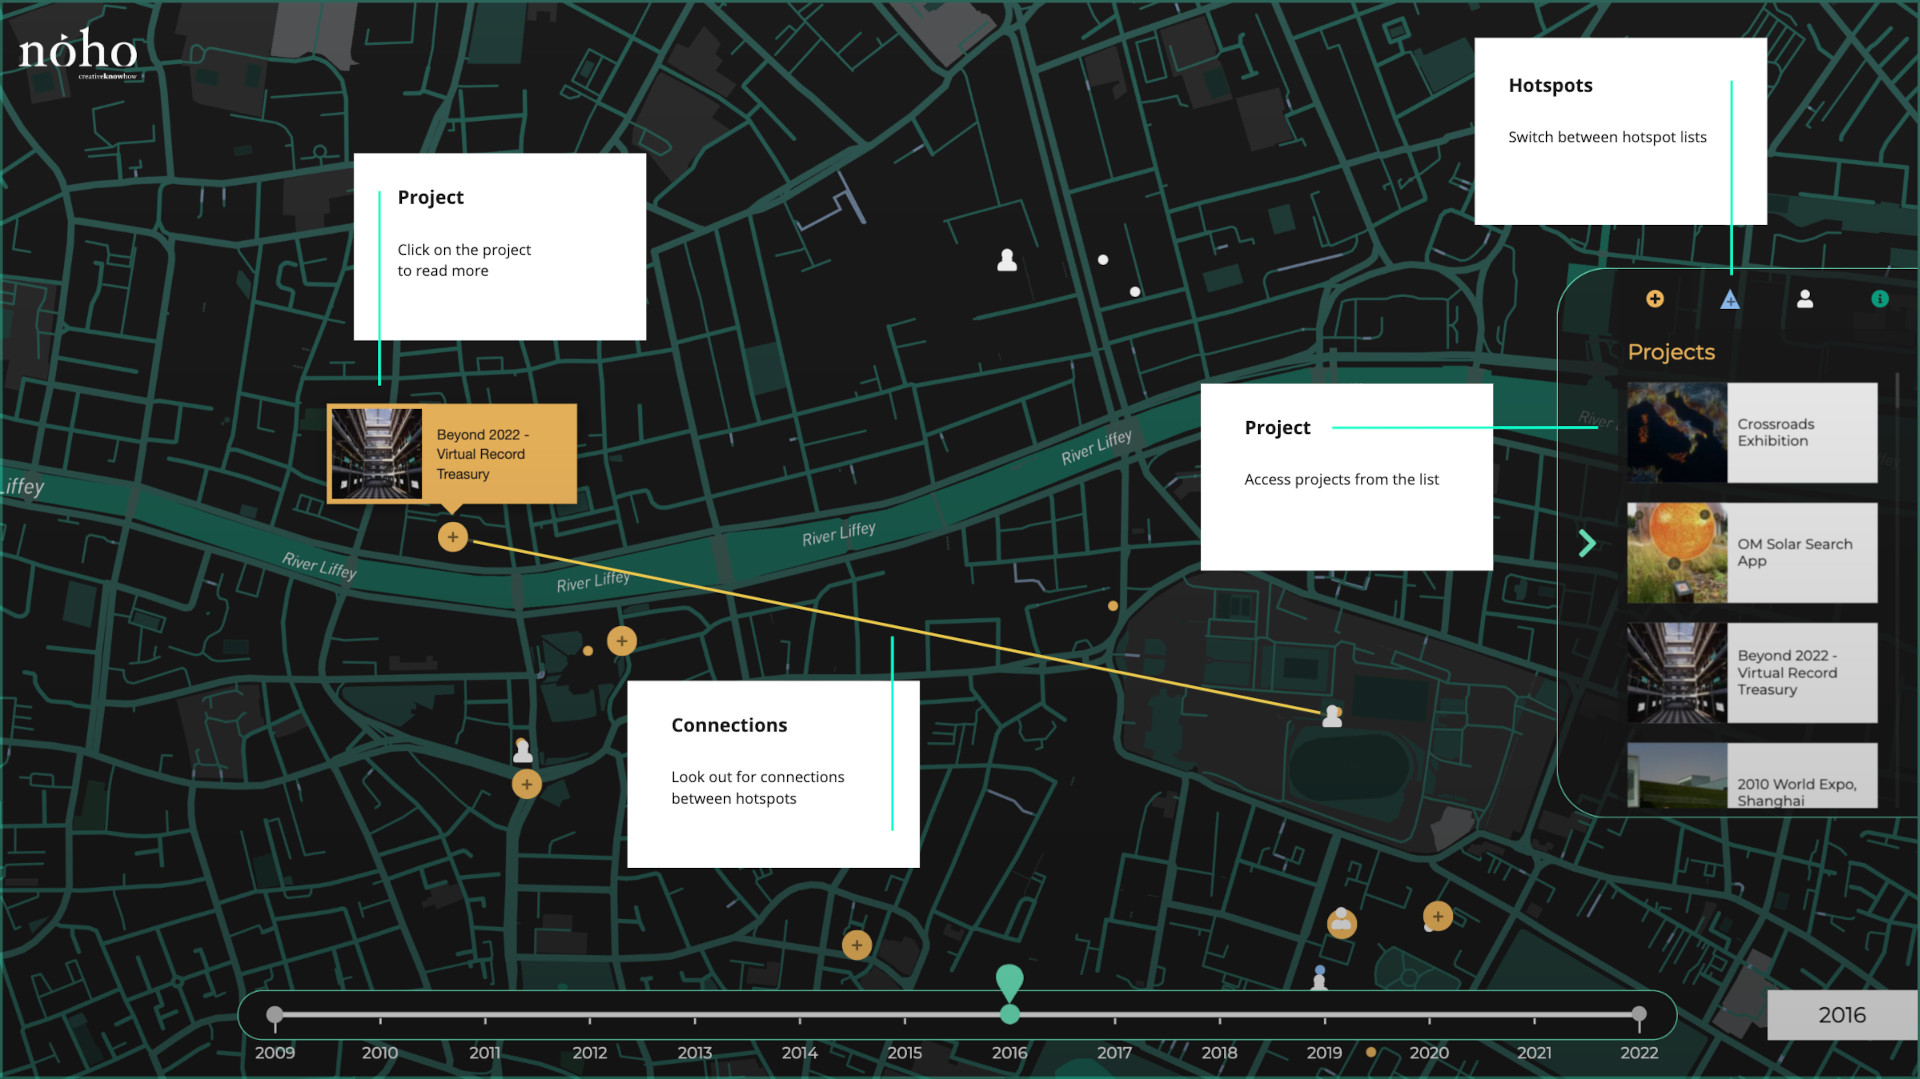Viewport: 1920px width, 1079px height.
Task: Click the 2016 year display box
Action: coord(1842,1015)
